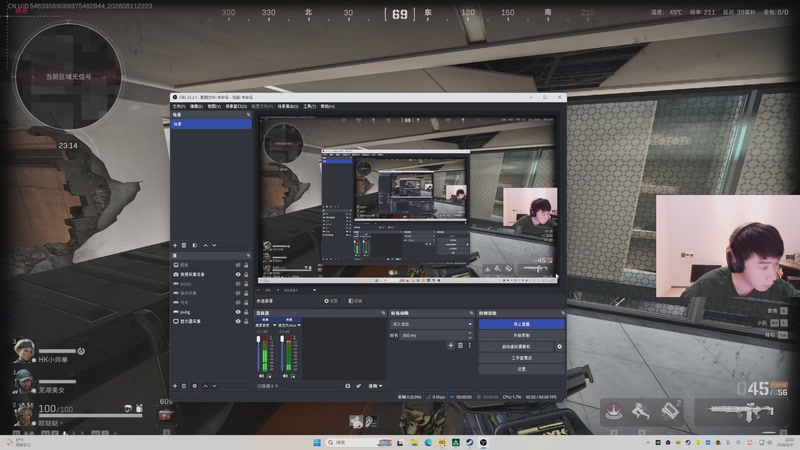Open virtual camera settings gear icon

(x=559, y=346)
